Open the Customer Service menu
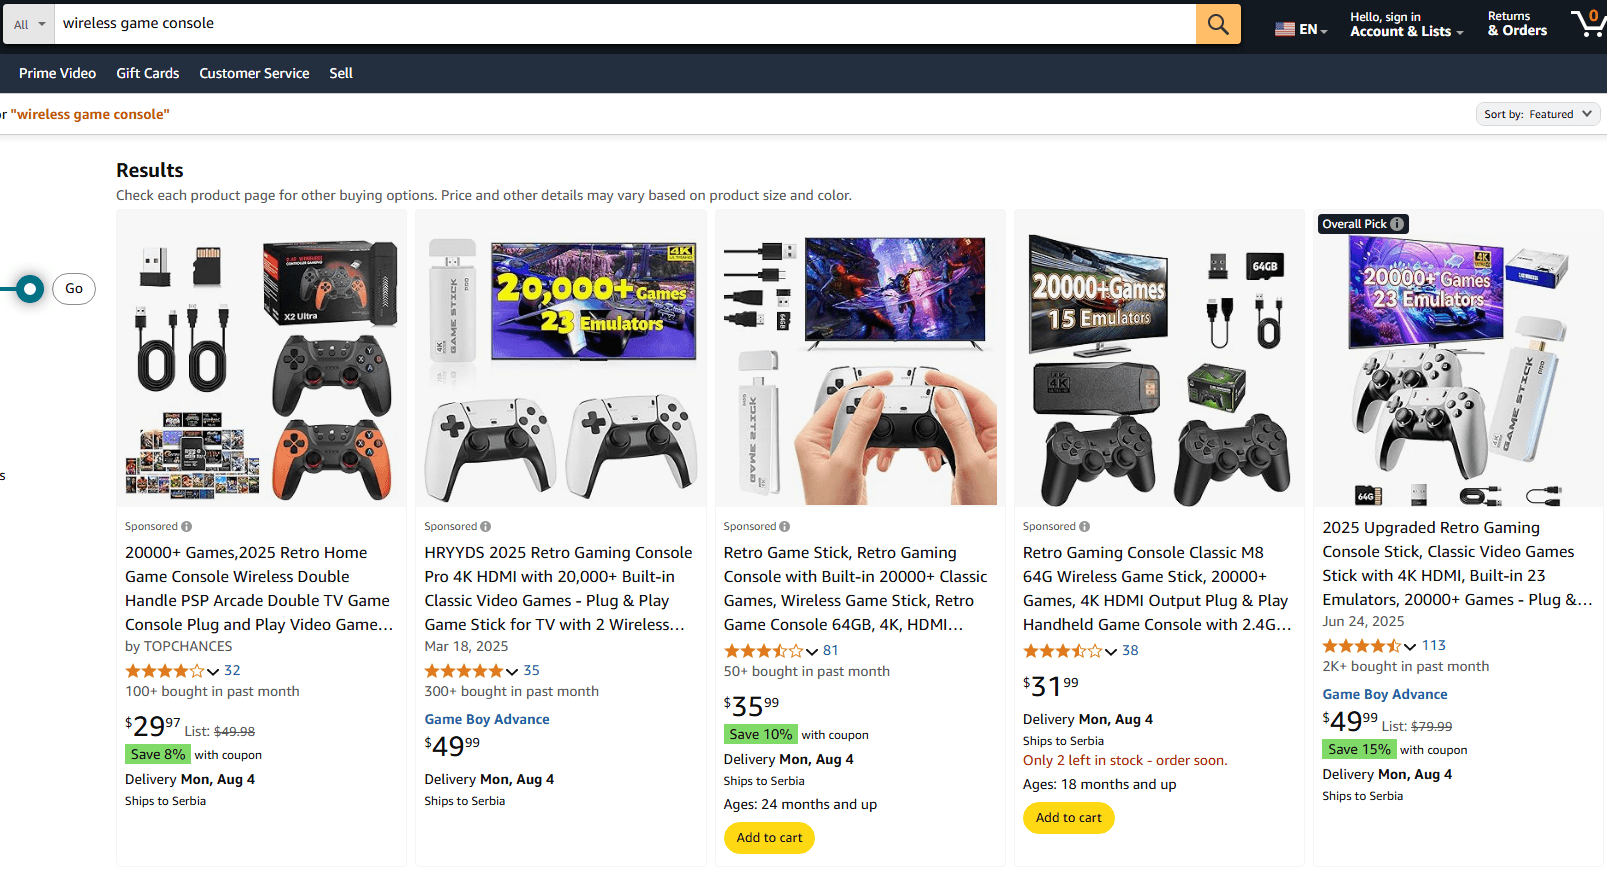The image size is (1607, 871). (254, 72)
